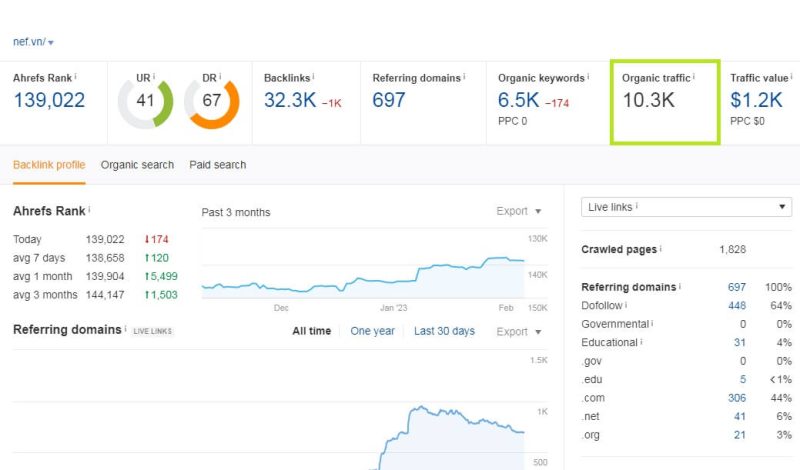Open the Traffic value $1.2K
The image size is (800, 470).
[x=756, y=100]
